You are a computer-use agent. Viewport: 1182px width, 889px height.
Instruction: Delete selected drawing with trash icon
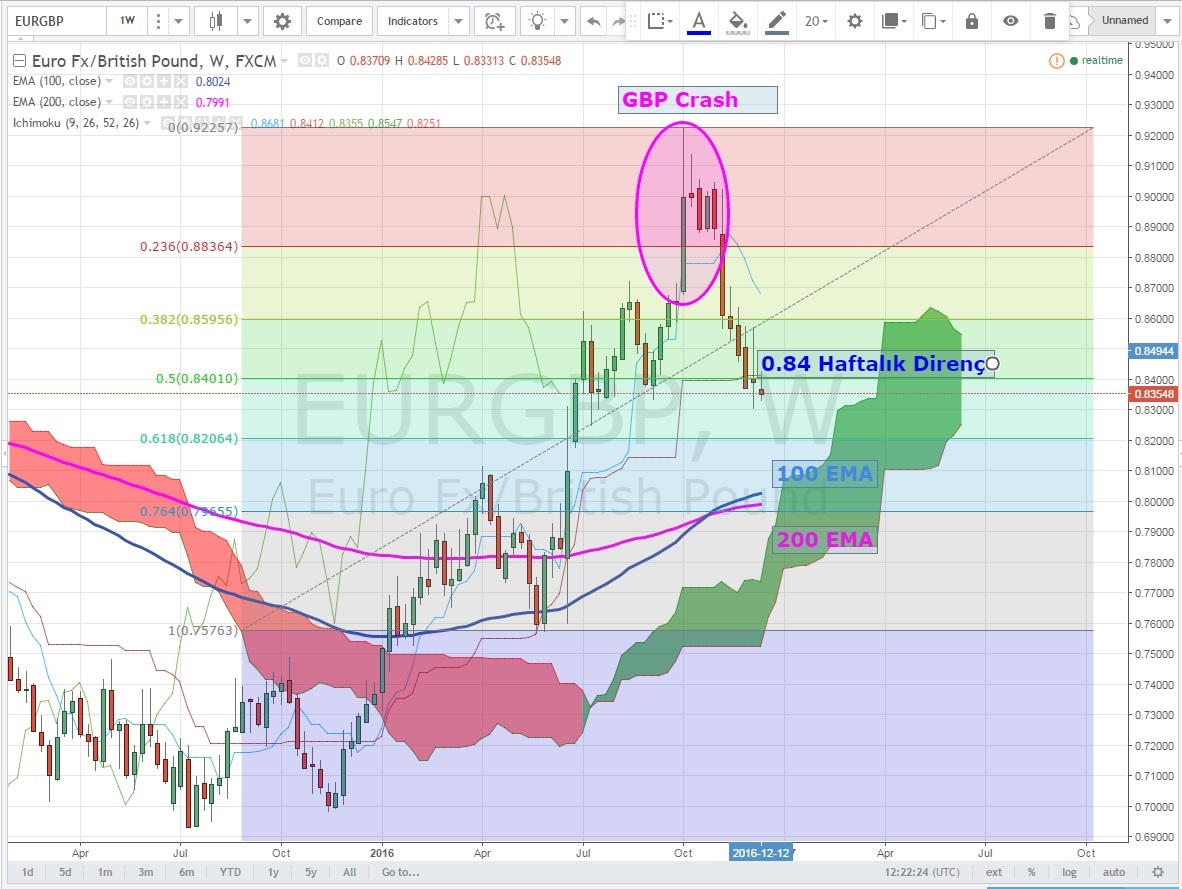pos(1049,21)
